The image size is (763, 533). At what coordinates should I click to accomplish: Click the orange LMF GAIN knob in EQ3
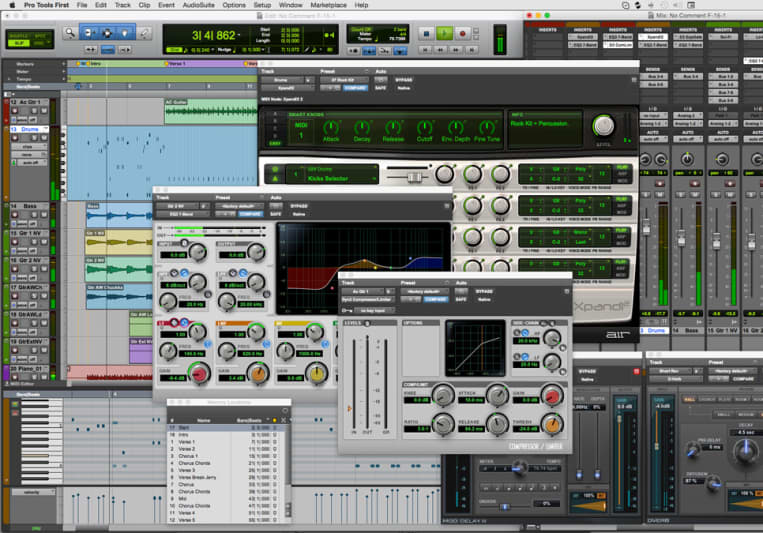click(x=258, y=374)
